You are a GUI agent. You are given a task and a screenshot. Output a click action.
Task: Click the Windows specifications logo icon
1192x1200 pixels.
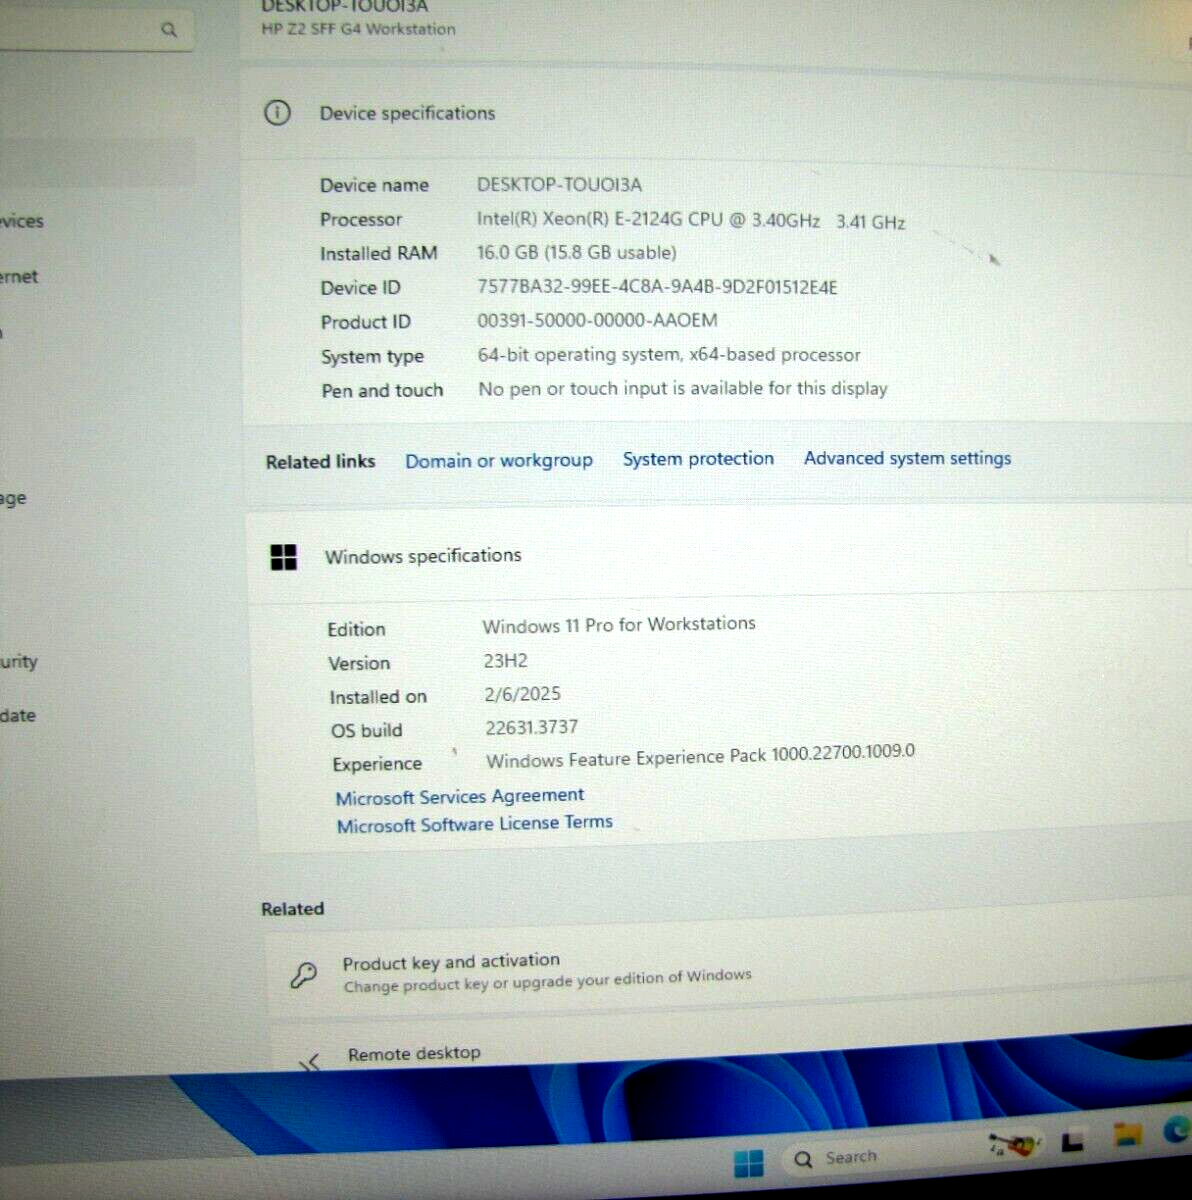(284, 557)
